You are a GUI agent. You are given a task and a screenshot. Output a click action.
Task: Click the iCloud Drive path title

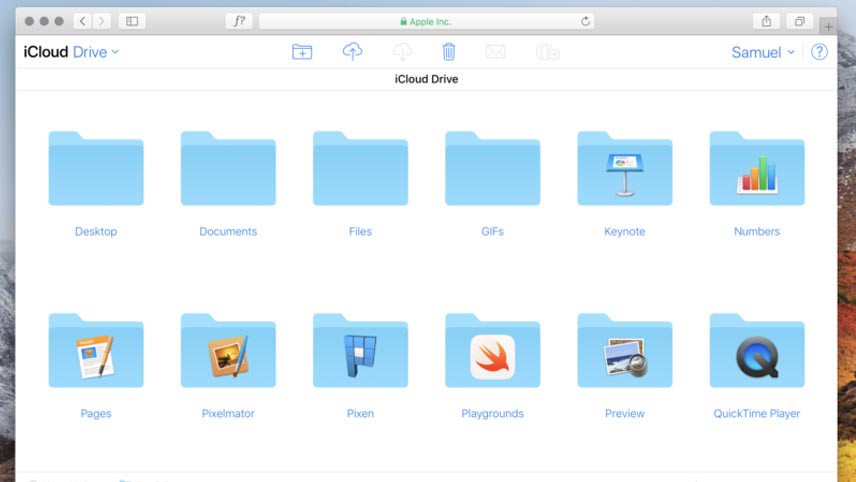[426, 79]
